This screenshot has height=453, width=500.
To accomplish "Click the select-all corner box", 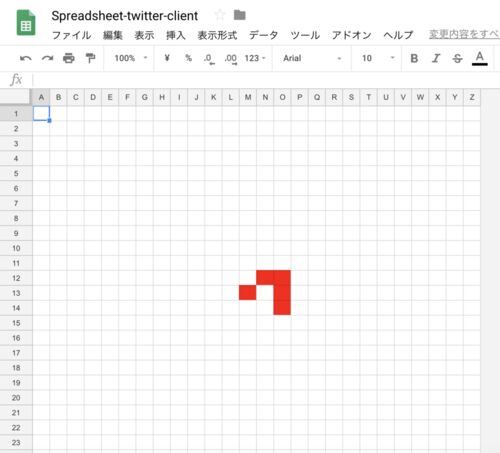I will [15, 97].
